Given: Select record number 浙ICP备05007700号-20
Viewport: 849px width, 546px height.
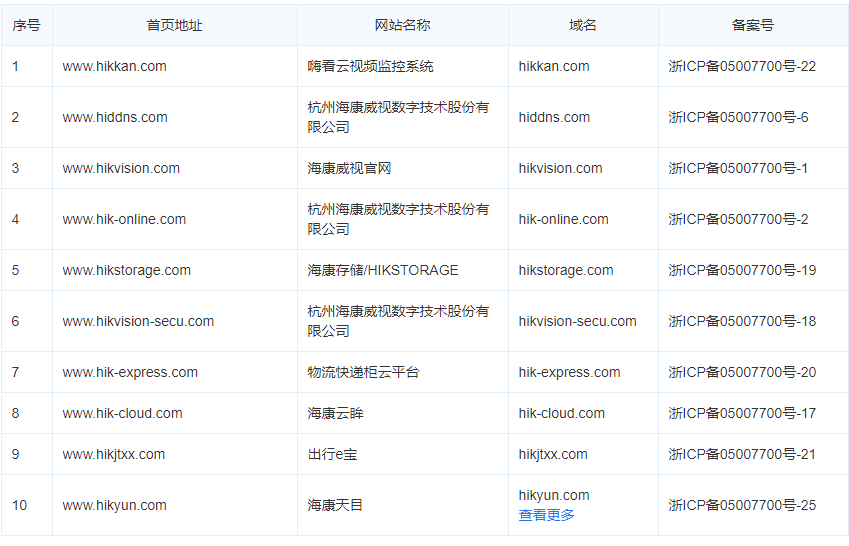Looking at the screenshot, I should click(x=742, y=372).
